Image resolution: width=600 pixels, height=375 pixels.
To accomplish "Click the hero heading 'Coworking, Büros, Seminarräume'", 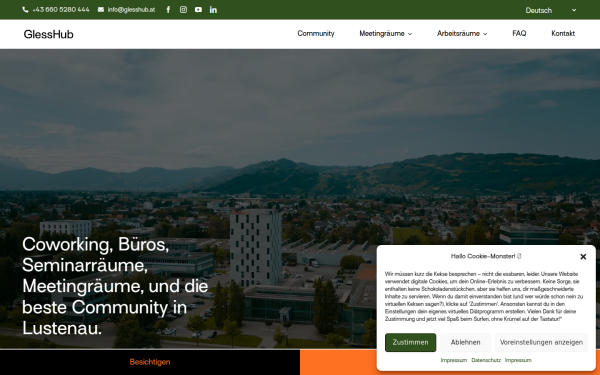I will click(x=115, y=285).
